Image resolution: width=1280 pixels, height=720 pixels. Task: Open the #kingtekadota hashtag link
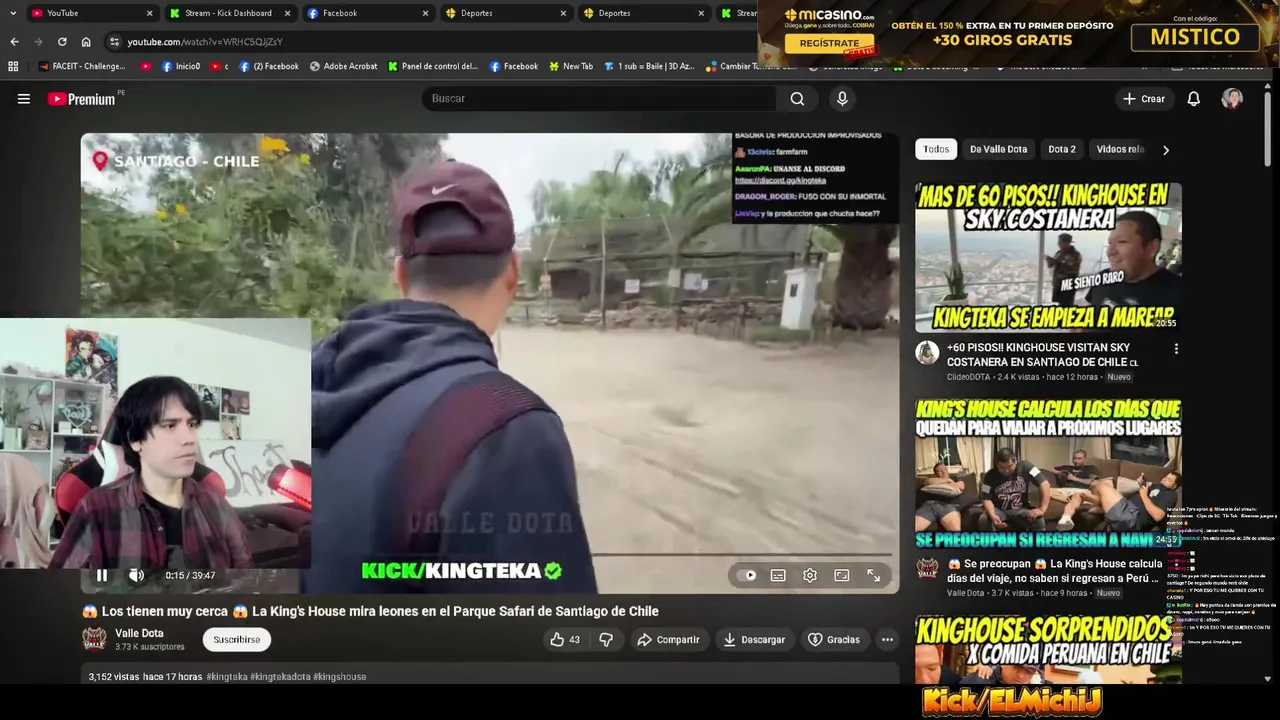[280, 677]
